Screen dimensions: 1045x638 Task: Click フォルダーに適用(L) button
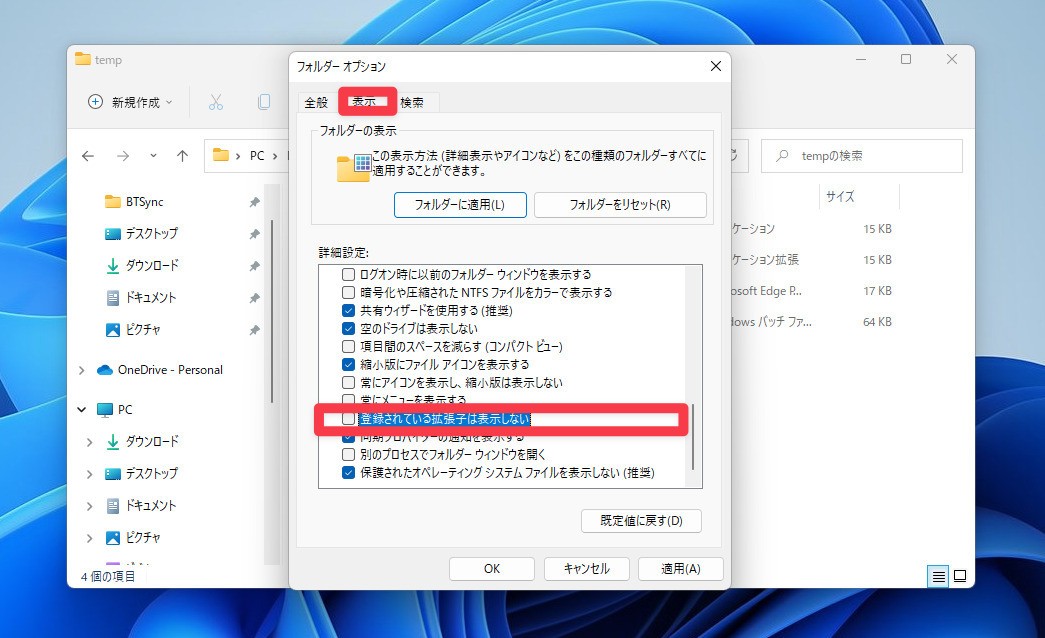coord(460,205)
